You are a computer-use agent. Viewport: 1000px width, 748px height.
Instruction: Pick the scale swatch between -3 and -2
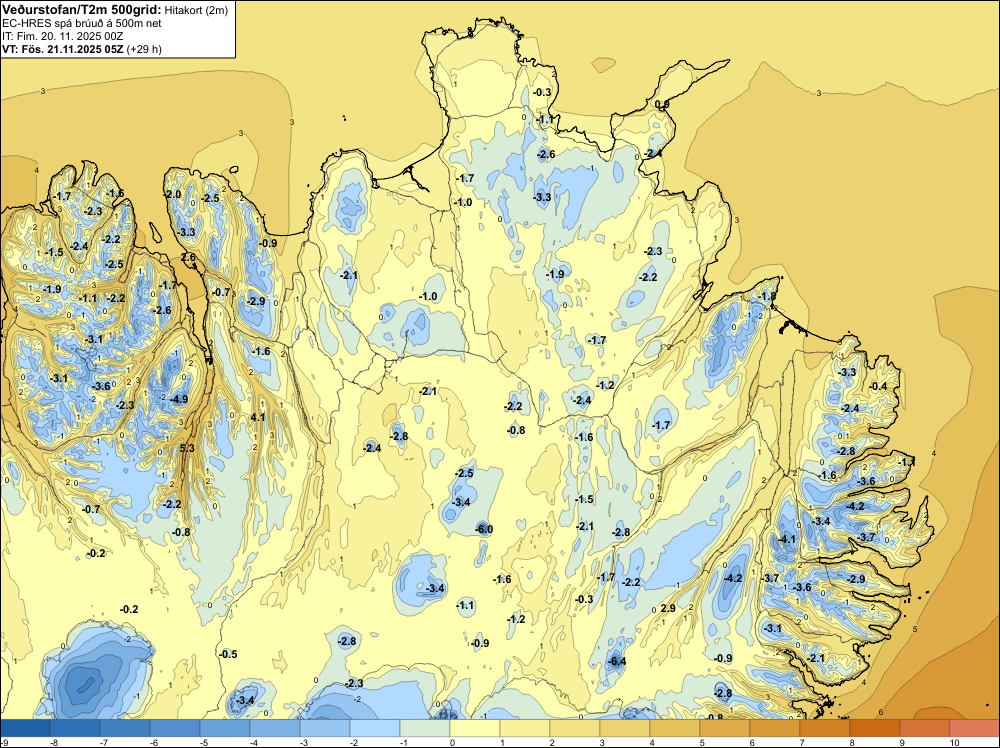(x=325, y=728)
